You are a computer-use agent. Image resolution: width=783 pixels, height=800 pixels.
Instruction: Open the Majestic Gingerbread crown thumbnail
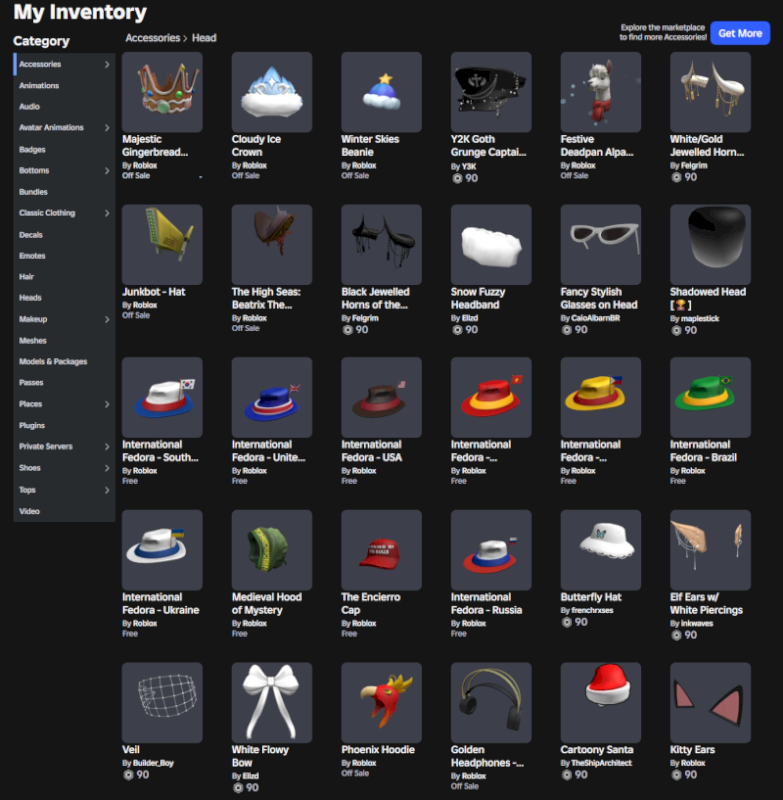tap(162, 92)
